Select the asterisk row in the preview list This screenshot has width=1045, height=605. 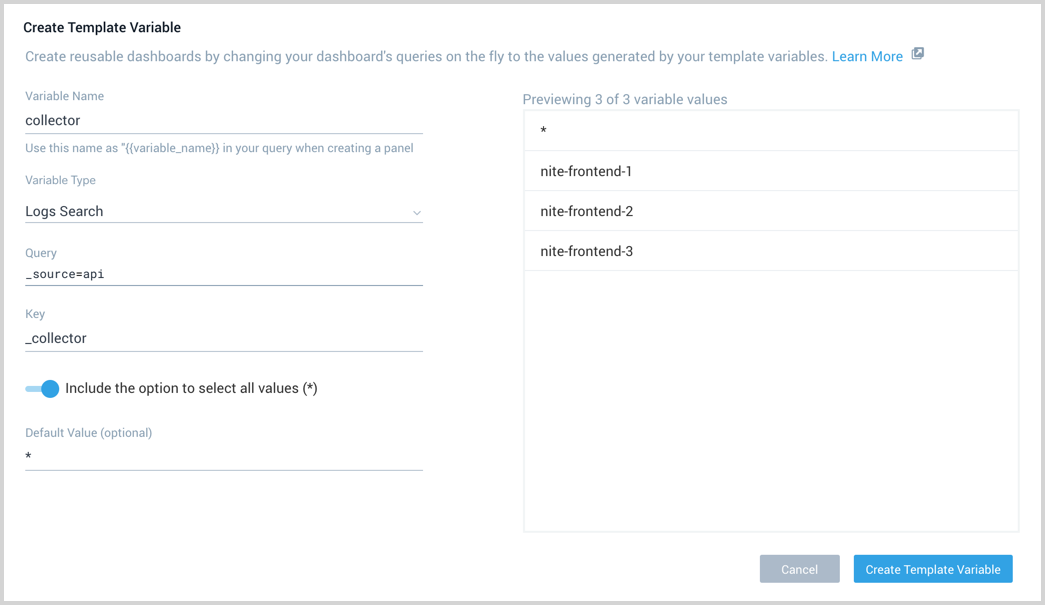click(x=770, y=130)
